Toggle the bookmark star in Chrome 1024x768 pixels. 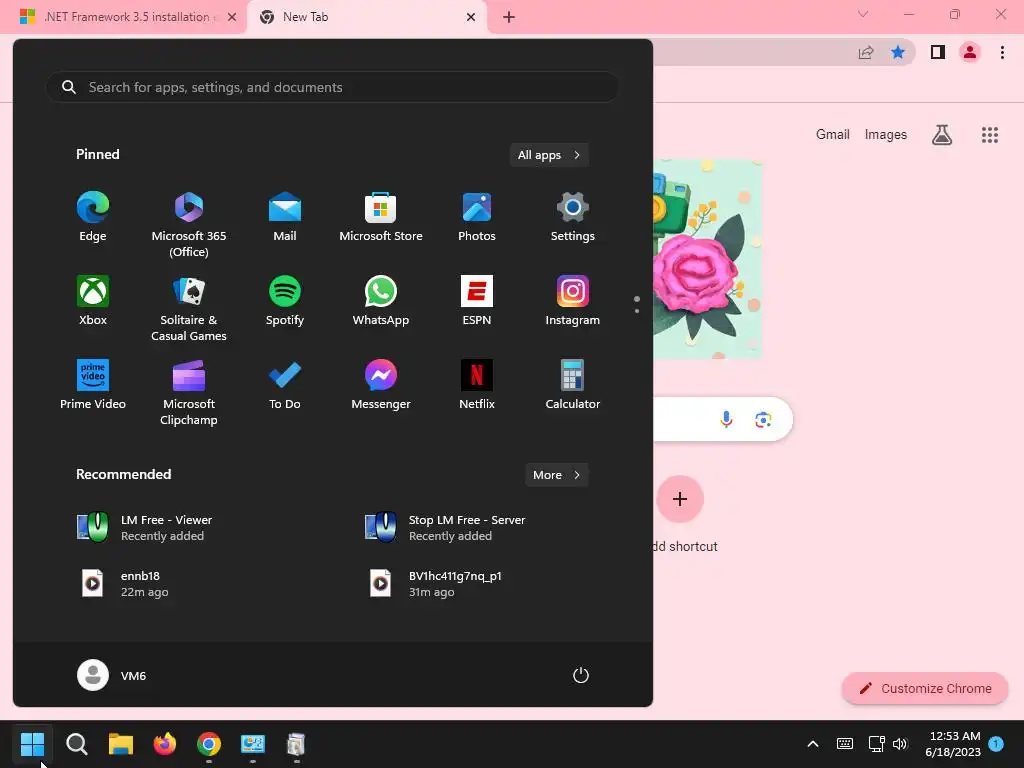pos(898,52)
